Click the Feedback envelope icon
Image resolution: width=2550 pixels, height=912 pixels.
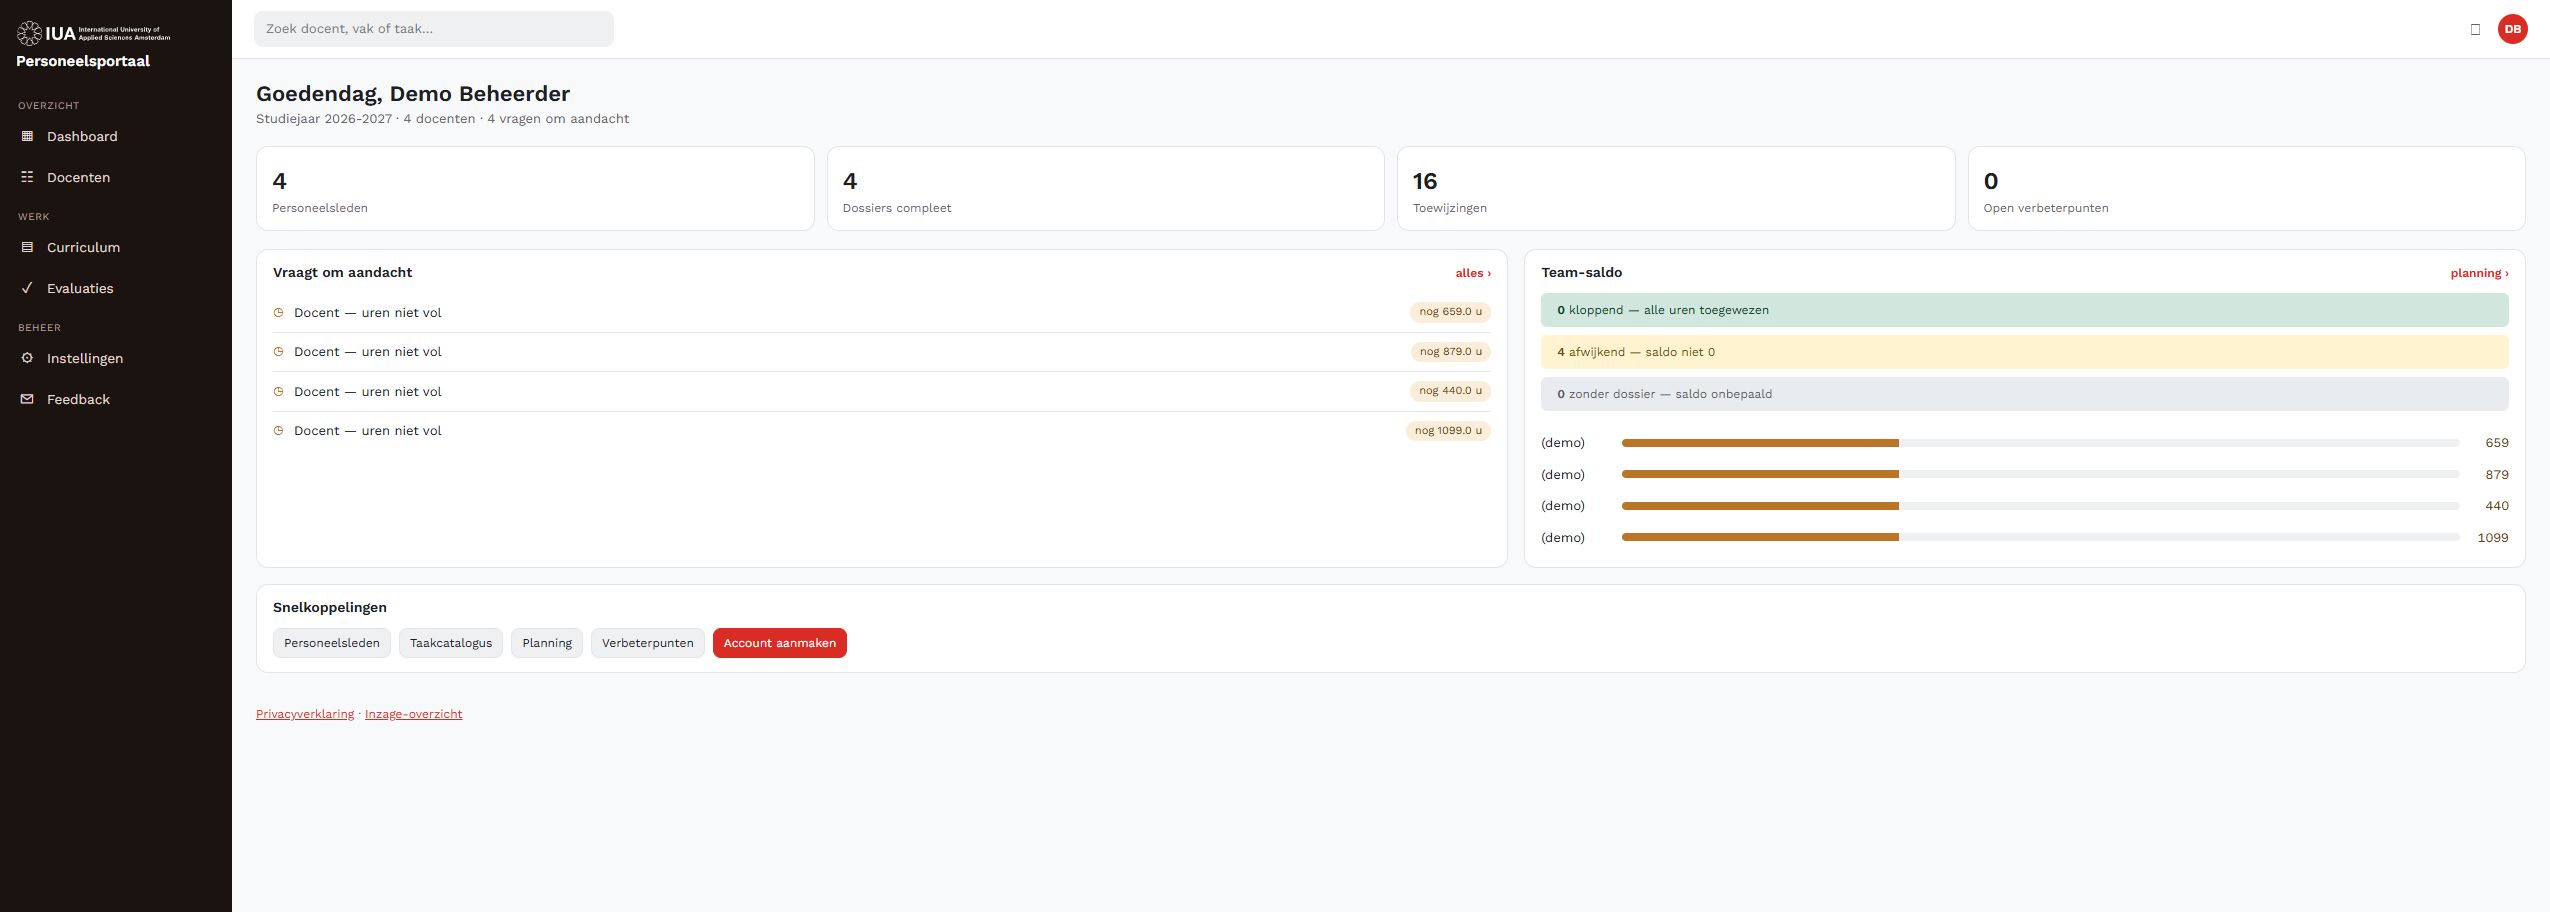tap(27, 399)
